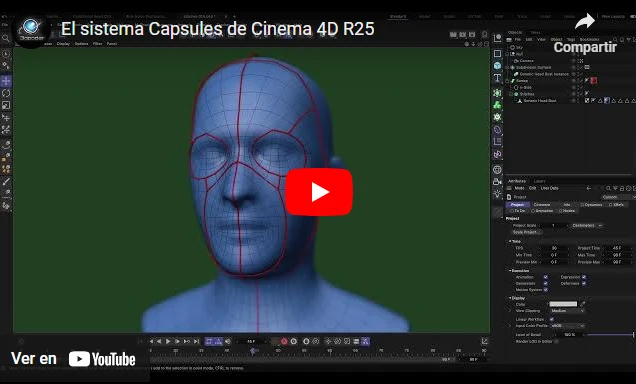
Task: Select the Rotate tool in the left toolbar
Action: click(6, 93)
